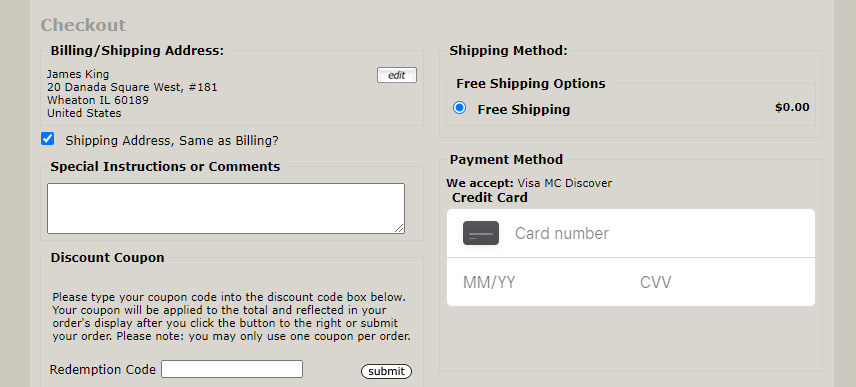Click inside Special Instructions comments box

pyautogui.click(x=226, y=209)
